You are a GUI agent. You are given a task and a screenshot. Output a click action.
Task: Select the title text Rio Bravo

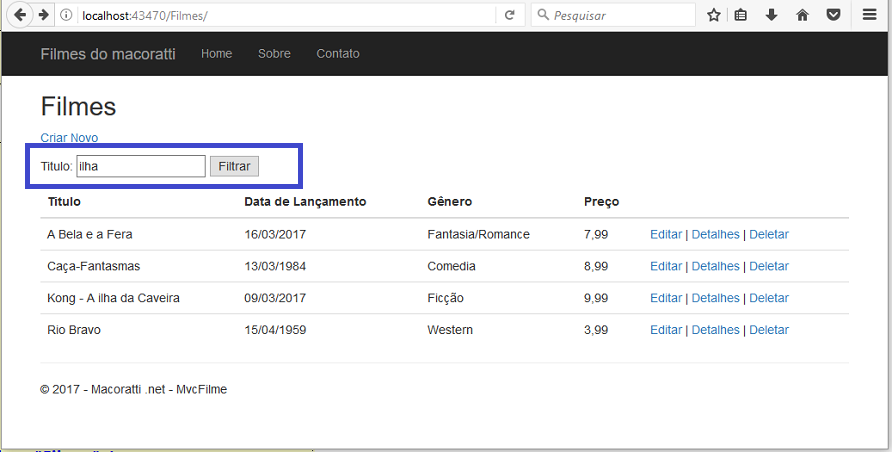74,330
